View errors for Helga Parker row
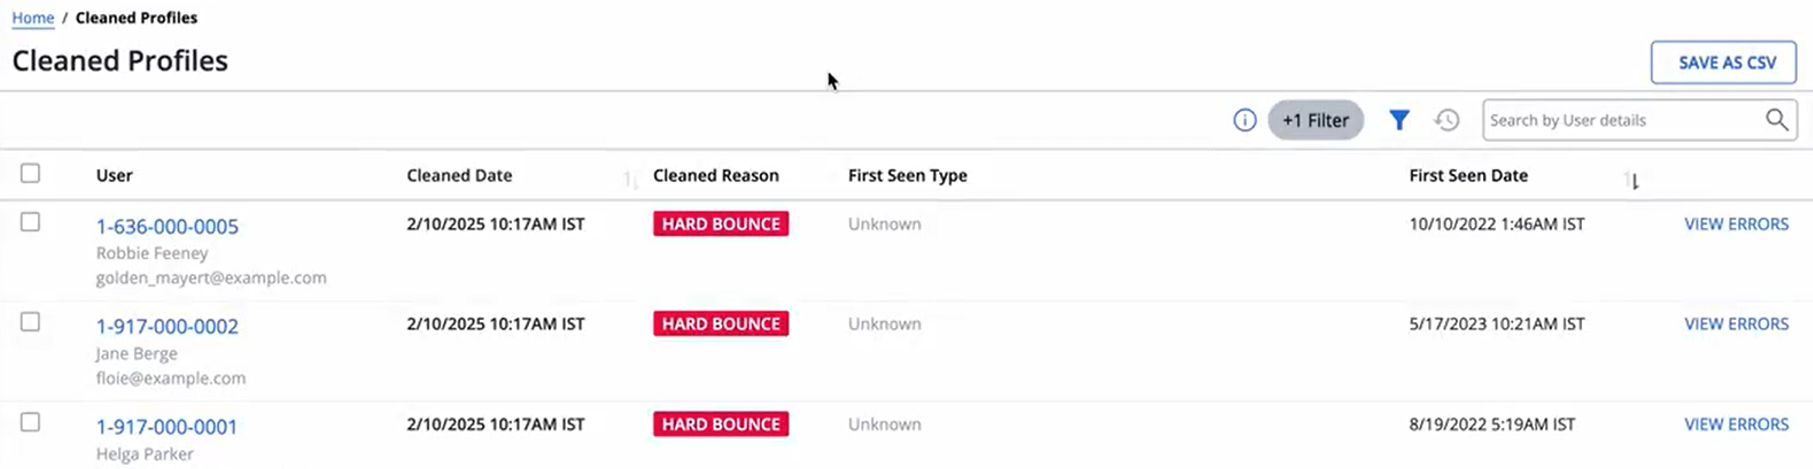This screenshot has width=1813, height=469. click(x=1736, y=424)
